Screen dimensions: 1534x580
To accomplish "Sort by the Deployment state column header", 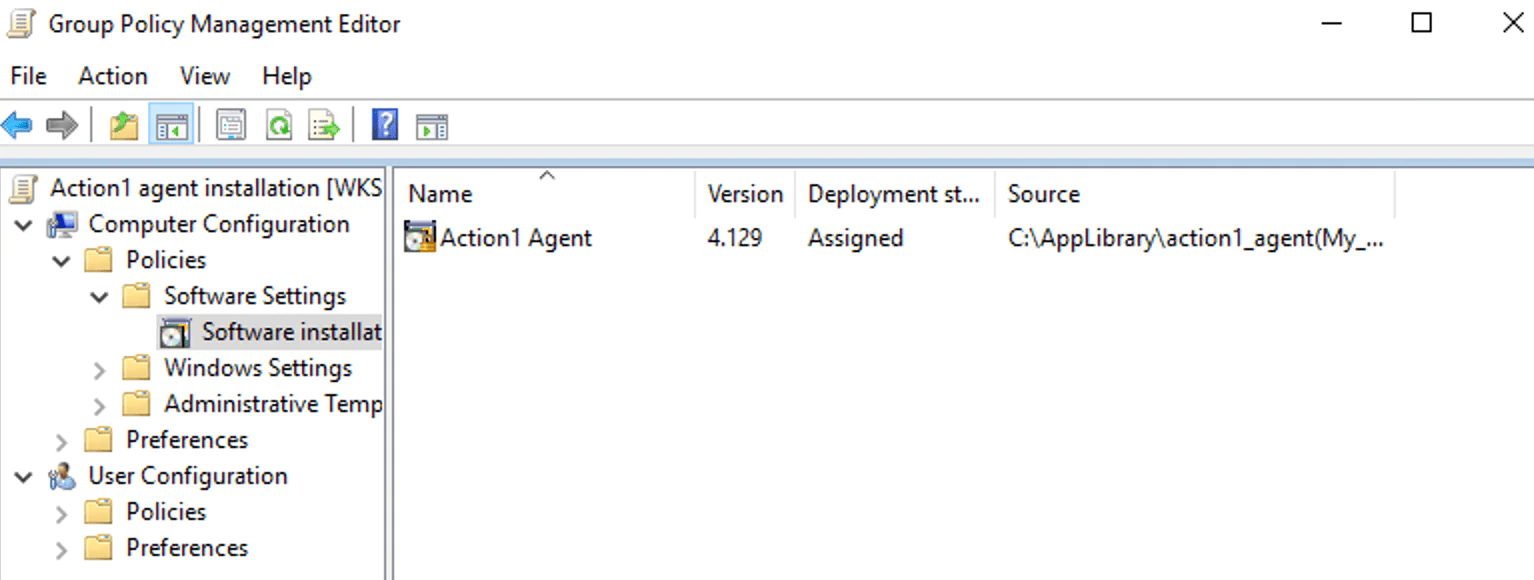I will click(895, 194).
